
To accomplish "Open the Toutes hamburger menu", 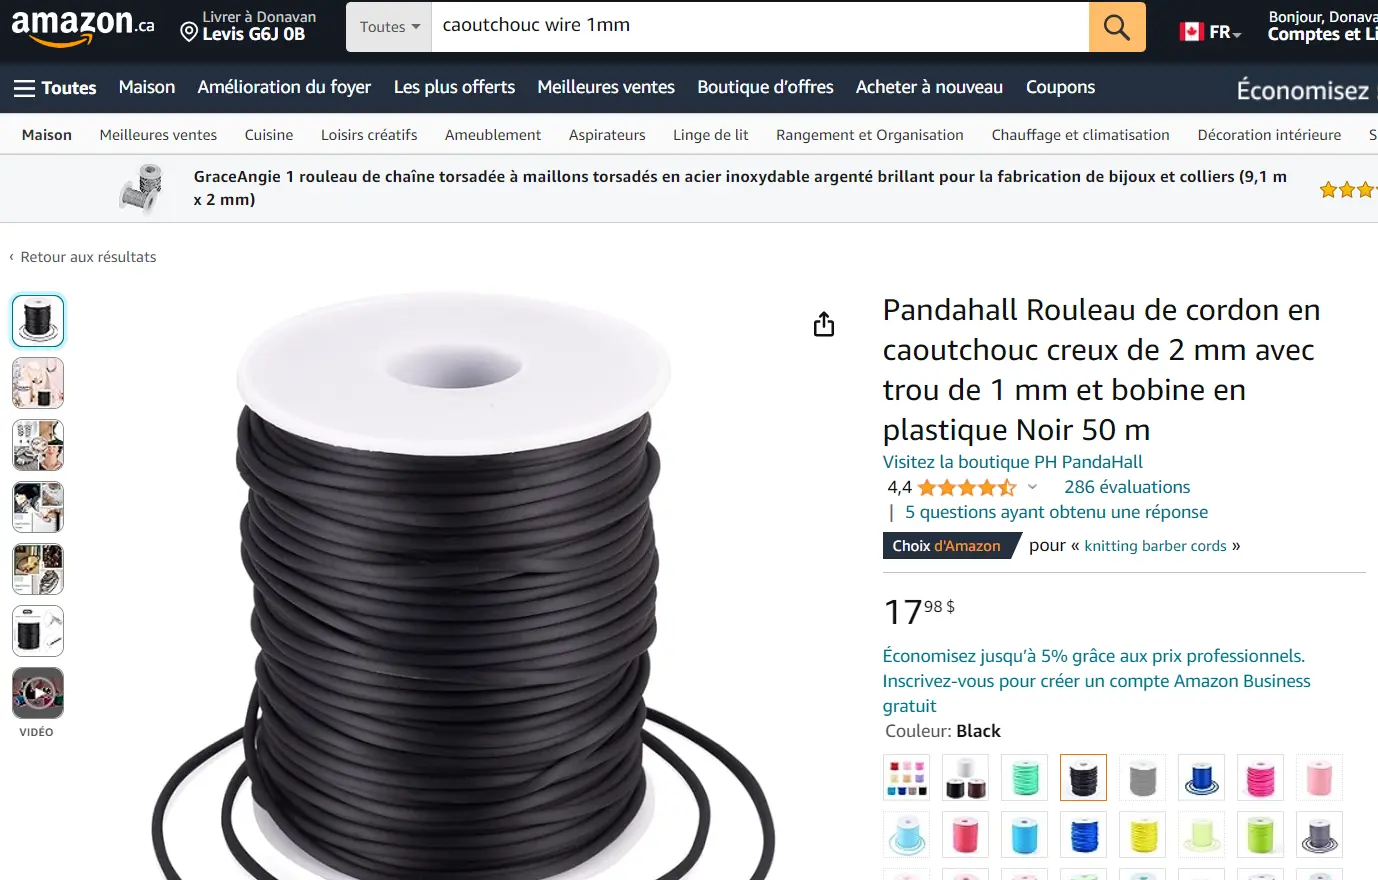I will click(x=55, y=88).
